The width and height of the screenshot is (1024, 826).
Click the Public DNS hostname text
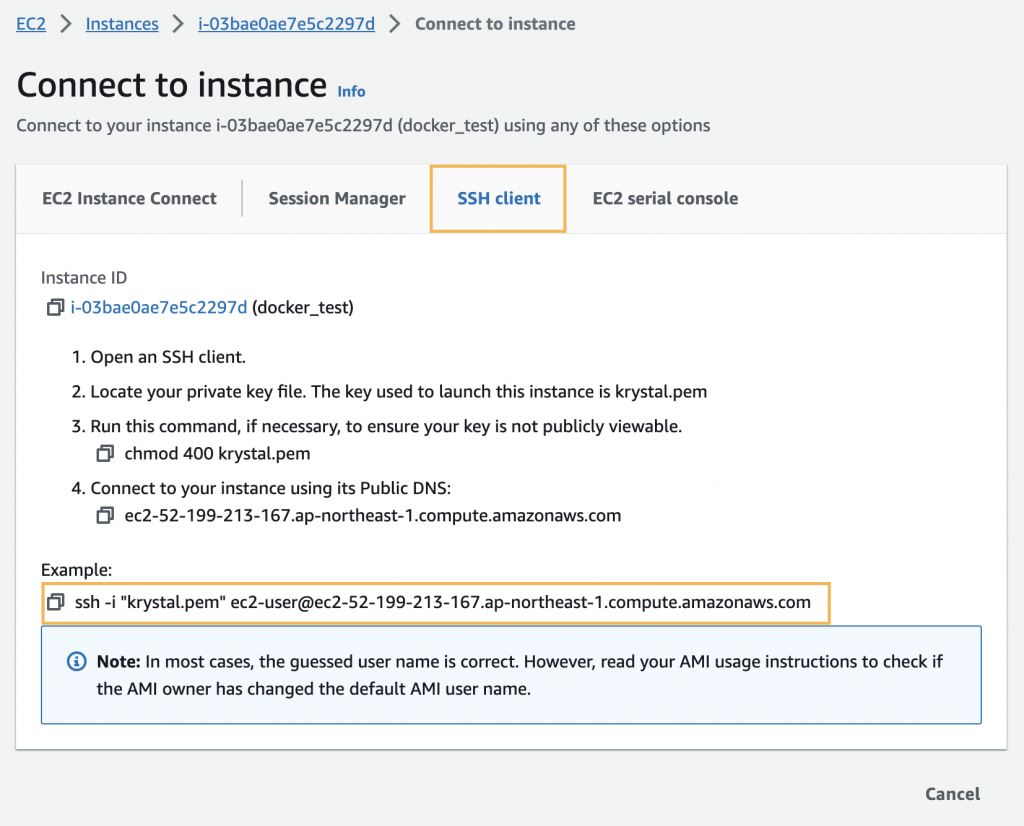373,516
